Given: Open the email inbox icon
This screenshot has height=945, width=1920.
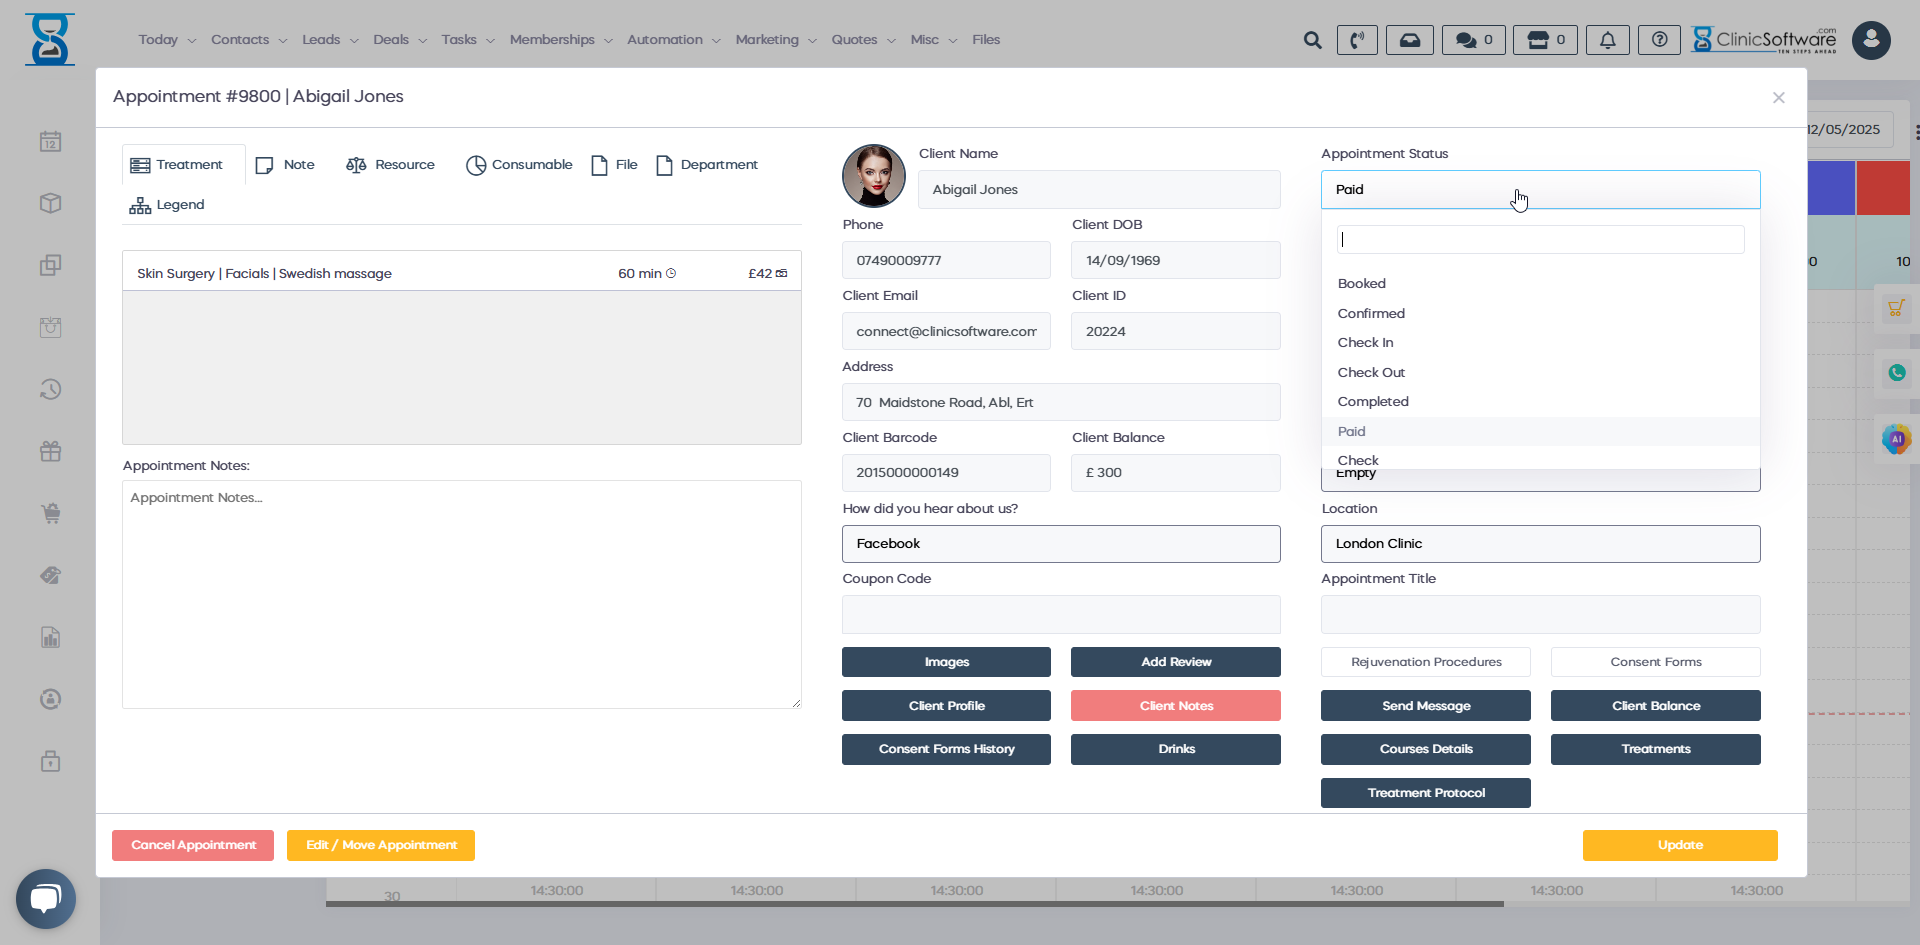Looking at the screenshot, I should point(1410,40).
